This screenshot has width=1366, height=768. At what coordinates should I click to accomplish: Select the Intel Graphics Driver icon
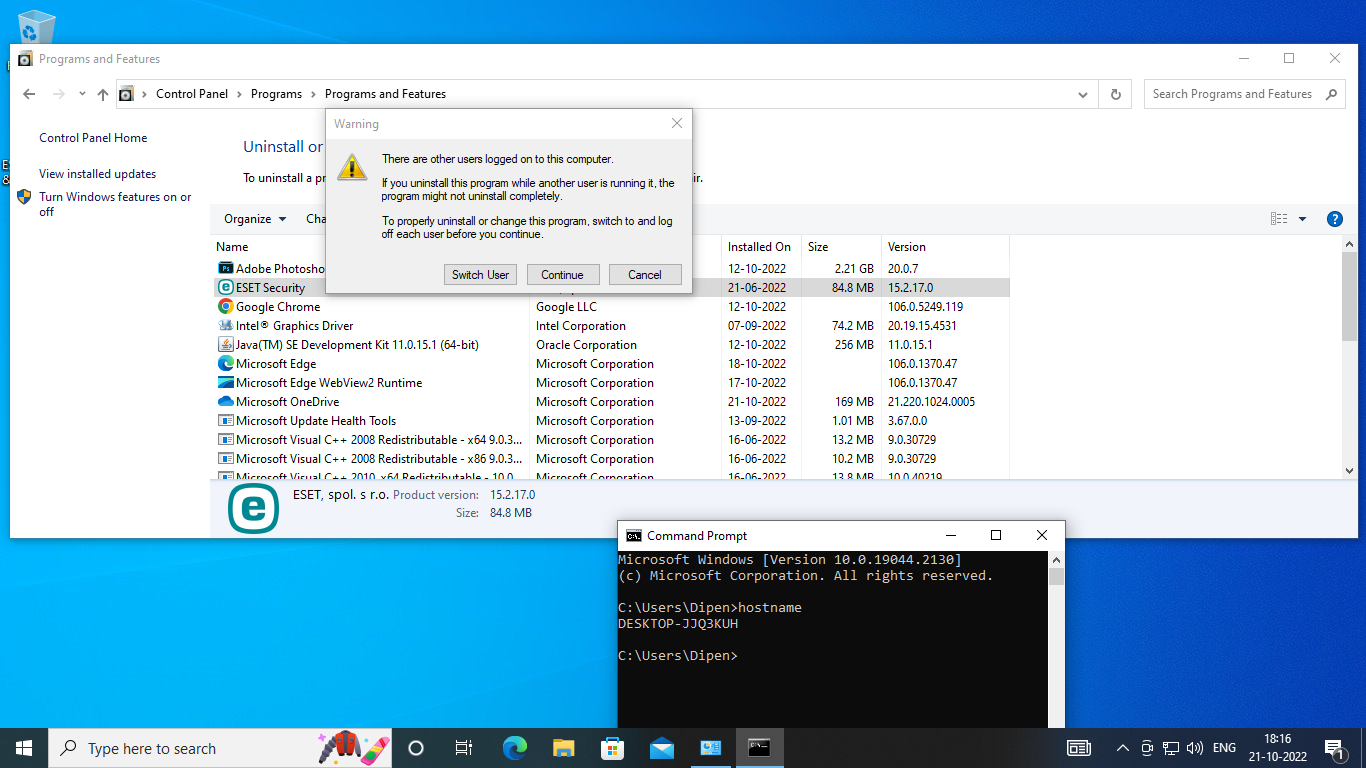click(x=225, y=326)
